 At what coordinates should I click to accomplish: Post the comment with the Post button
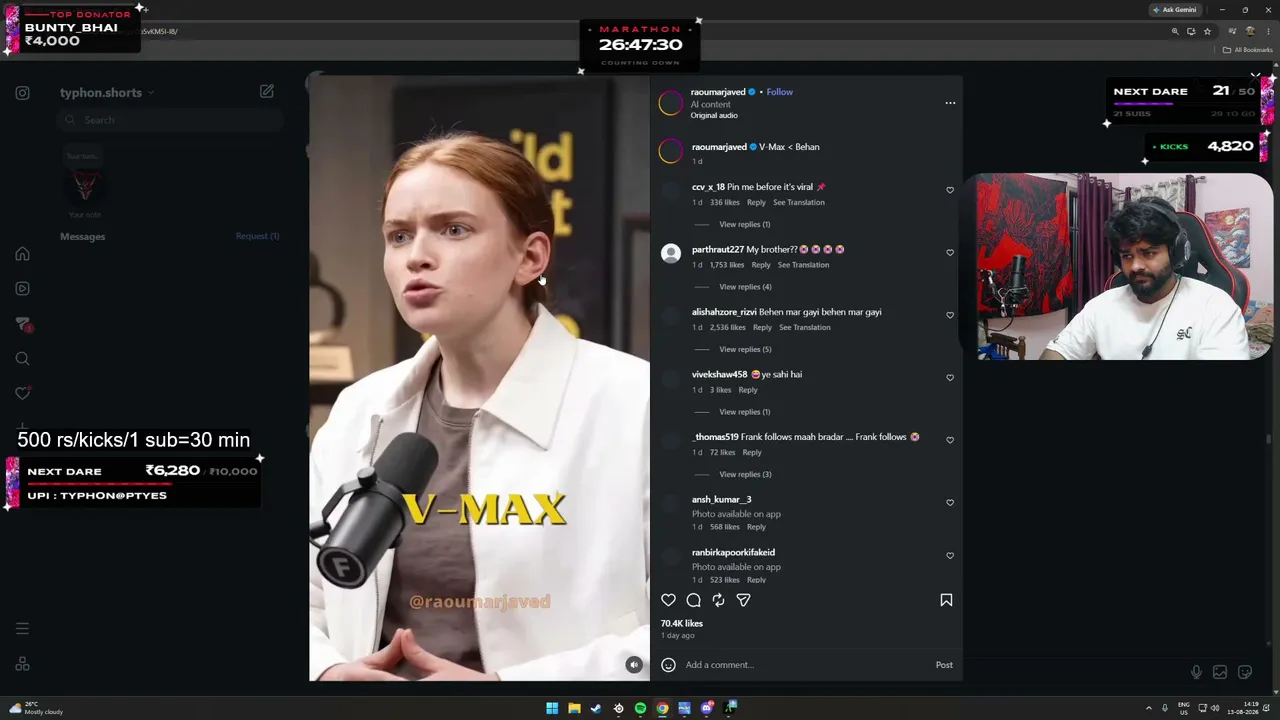[944, 665]
